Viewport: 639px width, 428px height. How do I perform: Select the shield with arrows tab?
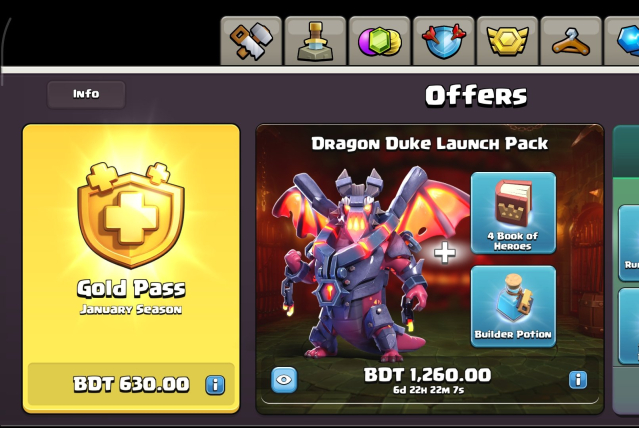(443, 41)
